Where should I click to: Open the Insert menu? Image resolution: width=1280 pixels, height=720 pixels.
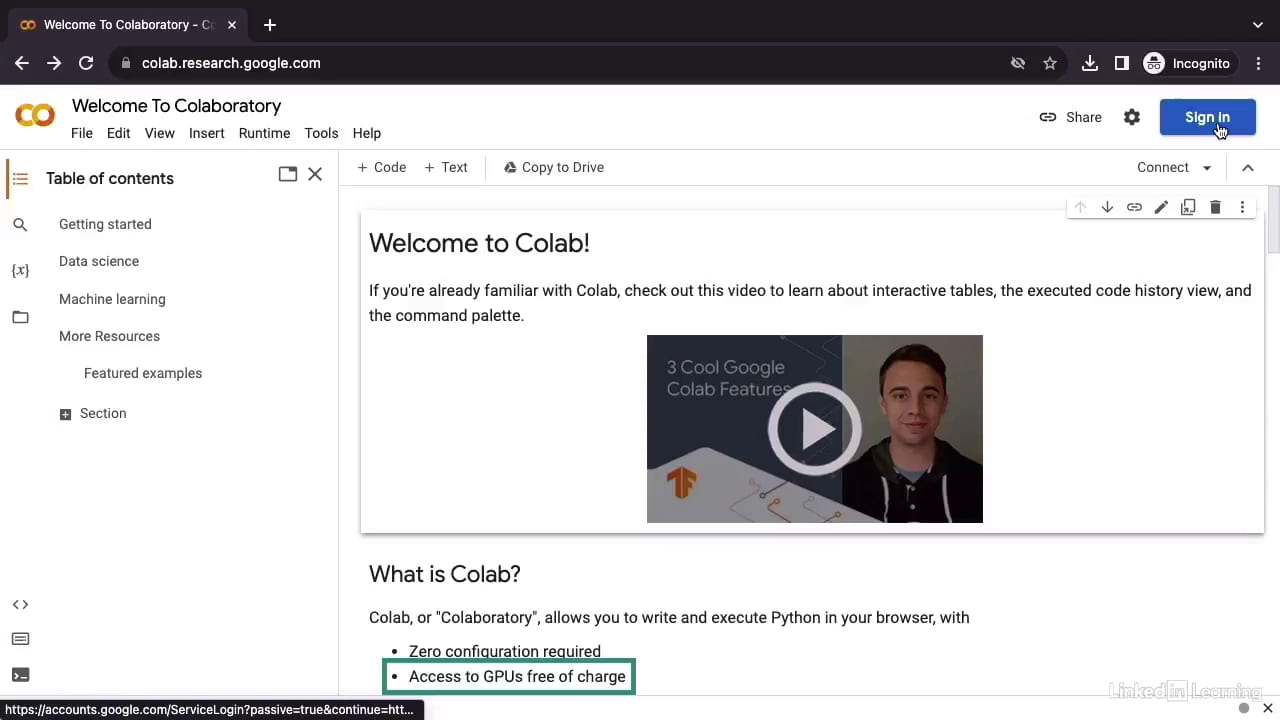click(x=207, y=133)
